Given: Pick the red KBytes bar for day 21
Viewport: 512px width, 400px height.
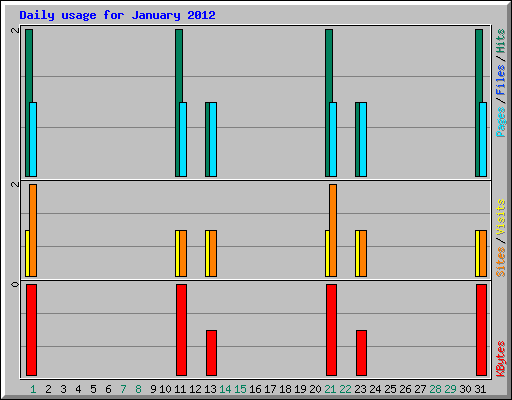Looking at the screenshot, I should pyautogui.click(x=331, y=330).
